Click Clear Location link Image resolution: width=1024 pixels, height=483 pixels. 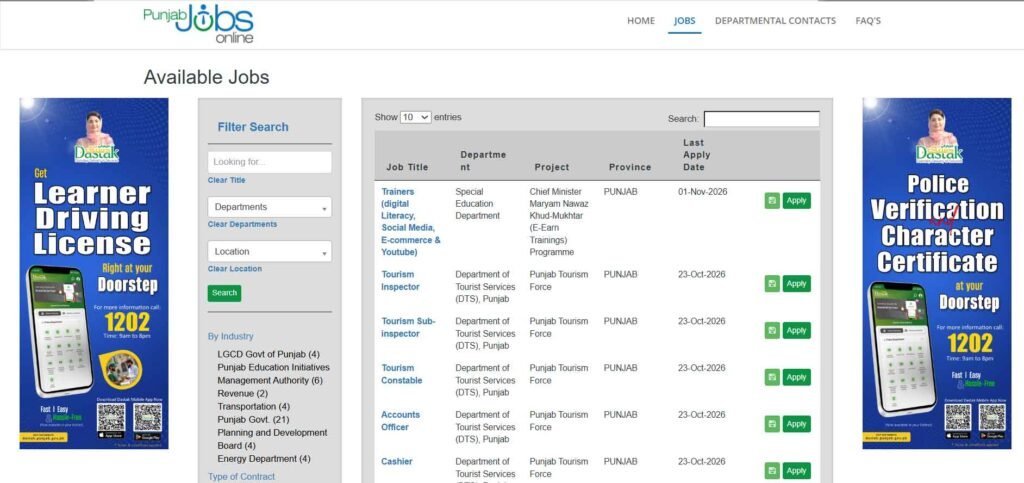coord(234,269)
